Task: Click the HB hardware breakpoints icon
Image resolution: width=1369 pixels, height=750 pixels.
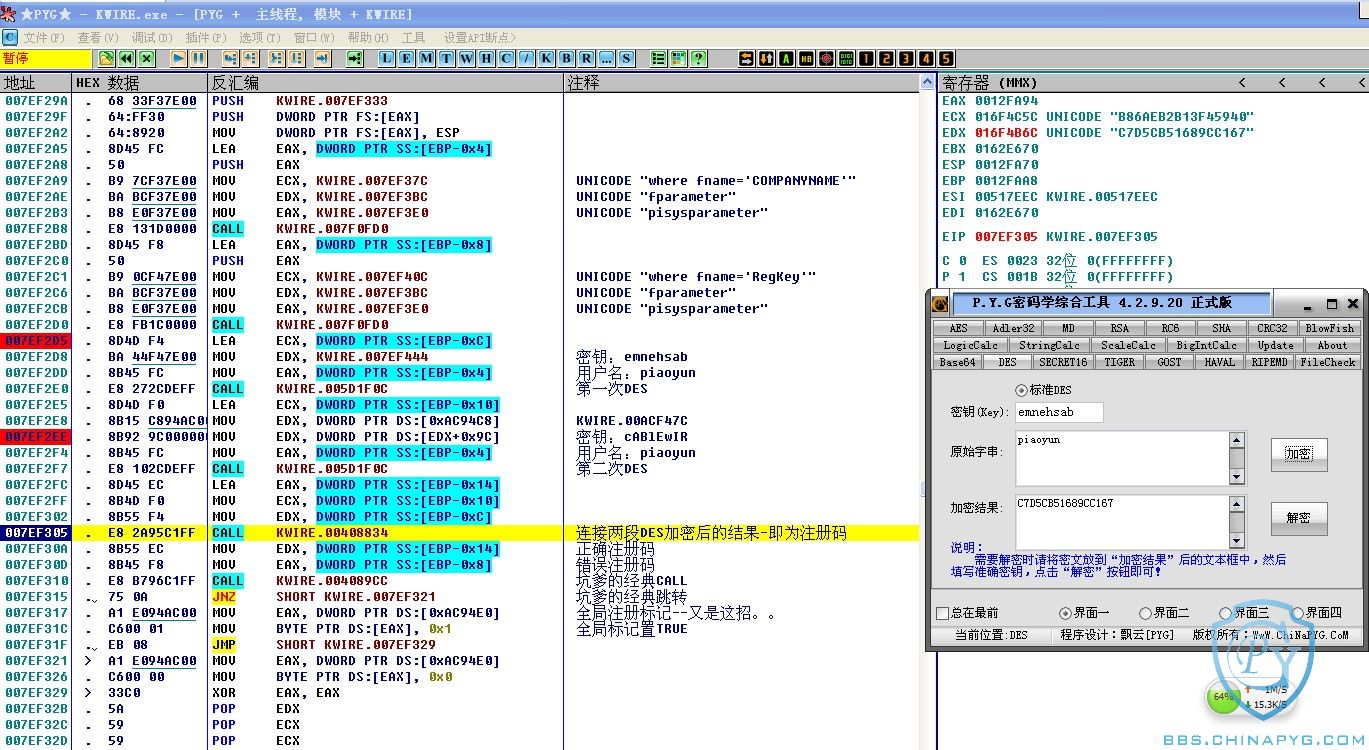Action: pyautogui.click(x=806, y=58)
